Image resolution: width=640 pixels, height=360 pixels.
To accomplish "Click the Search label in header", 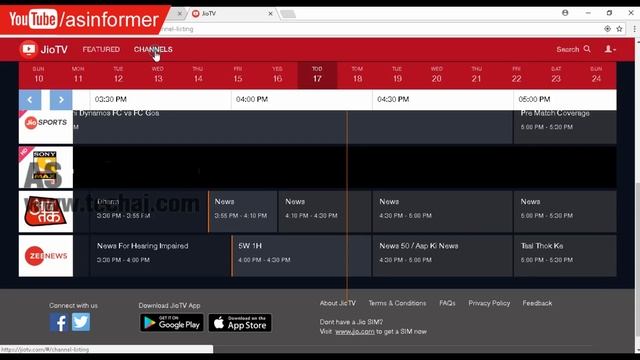I will tap(568, 49).
